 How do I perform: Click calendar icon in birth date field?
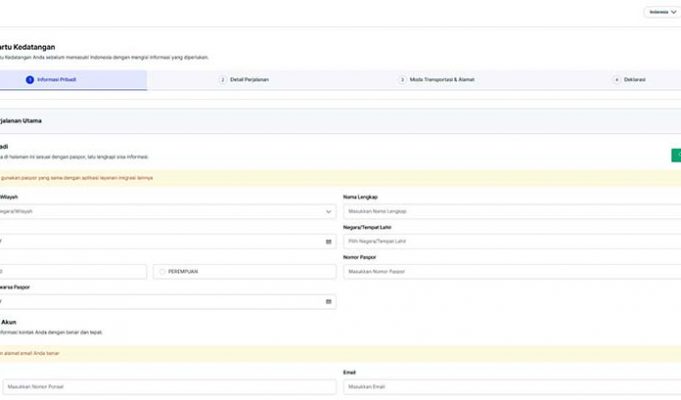coord(328,242)
